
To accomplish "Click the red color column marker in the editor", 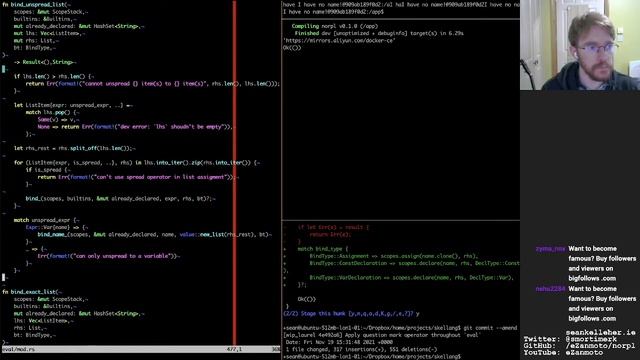I will coord(234,173).
